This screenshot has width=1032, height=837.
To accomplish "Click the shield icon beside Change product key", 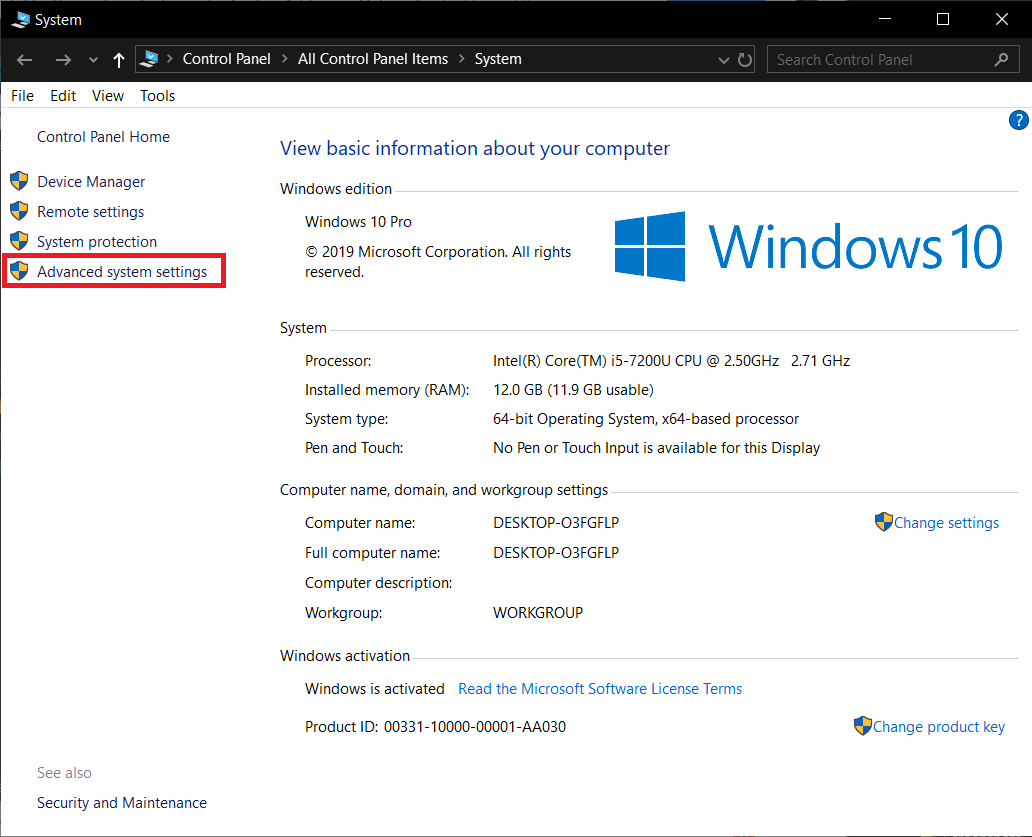I will pos(861,725).
